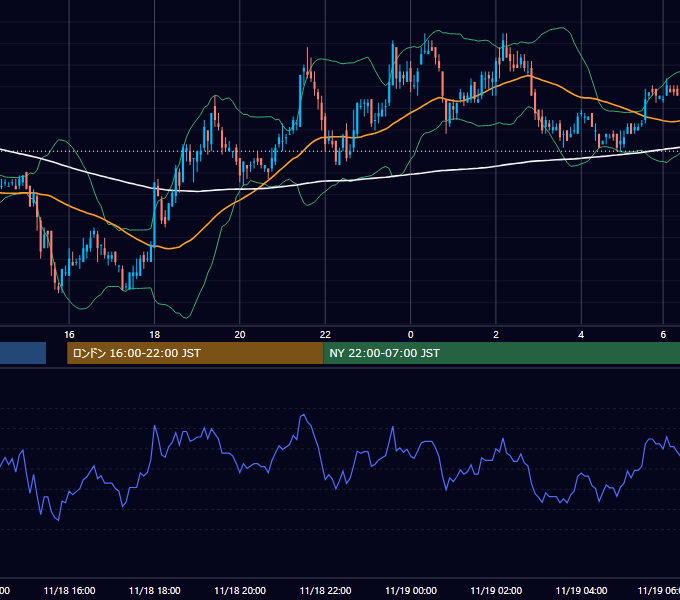Select the 22 hour label on the upper axis
The height and width of the screenshot is (600, 680).
point(325,335)
